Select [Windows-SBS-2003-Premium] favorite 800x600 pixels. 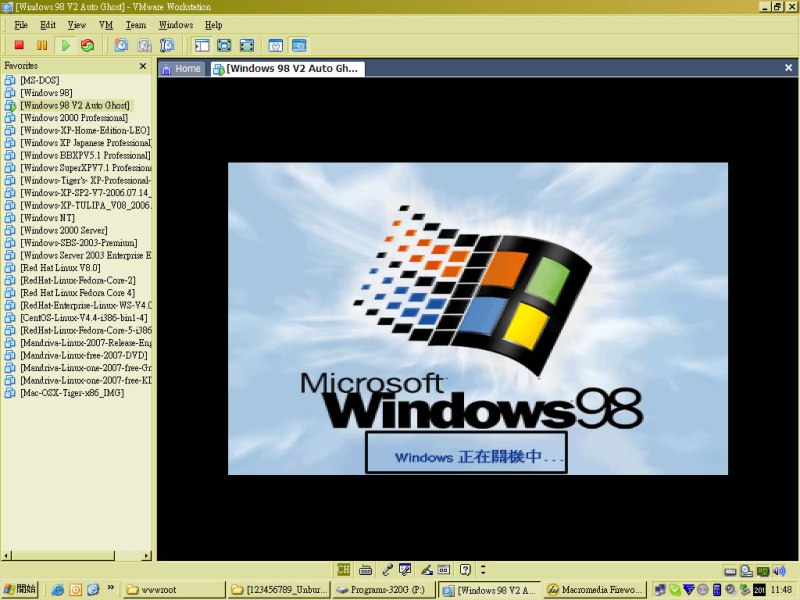pos(79,242)
